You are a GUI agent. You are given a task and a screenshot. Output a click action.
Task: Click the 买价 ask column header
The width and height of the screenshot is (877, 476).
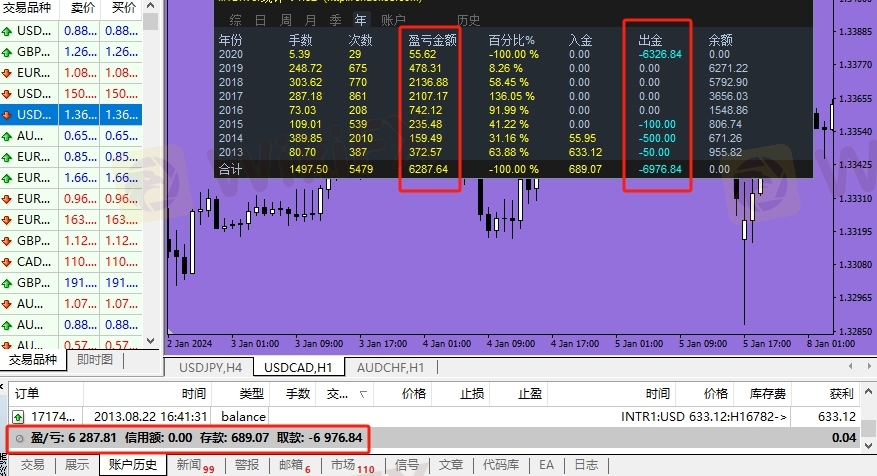click(x=123, y=8)
